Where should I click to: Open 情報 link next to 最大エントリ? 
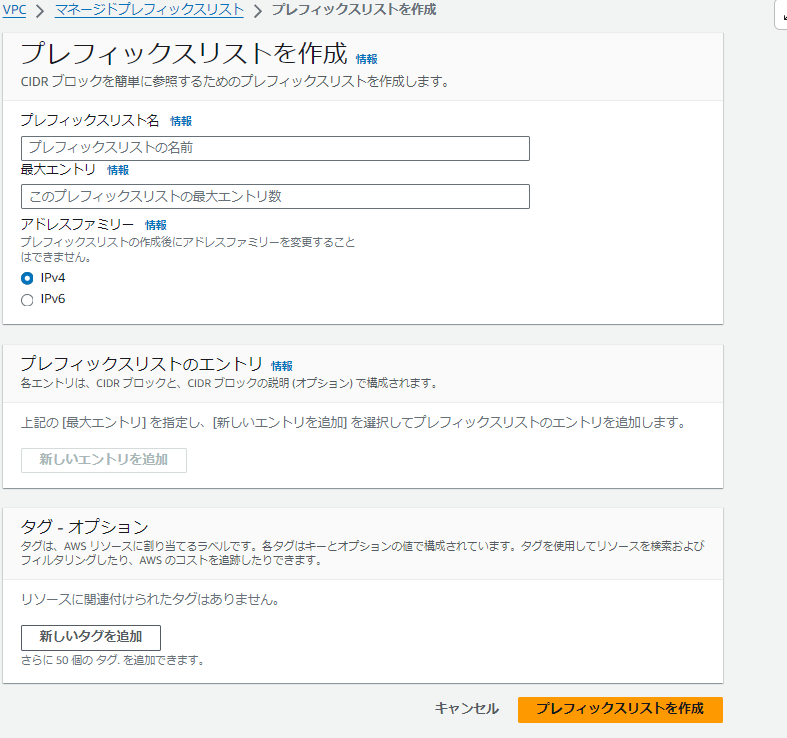pos(118,170)
